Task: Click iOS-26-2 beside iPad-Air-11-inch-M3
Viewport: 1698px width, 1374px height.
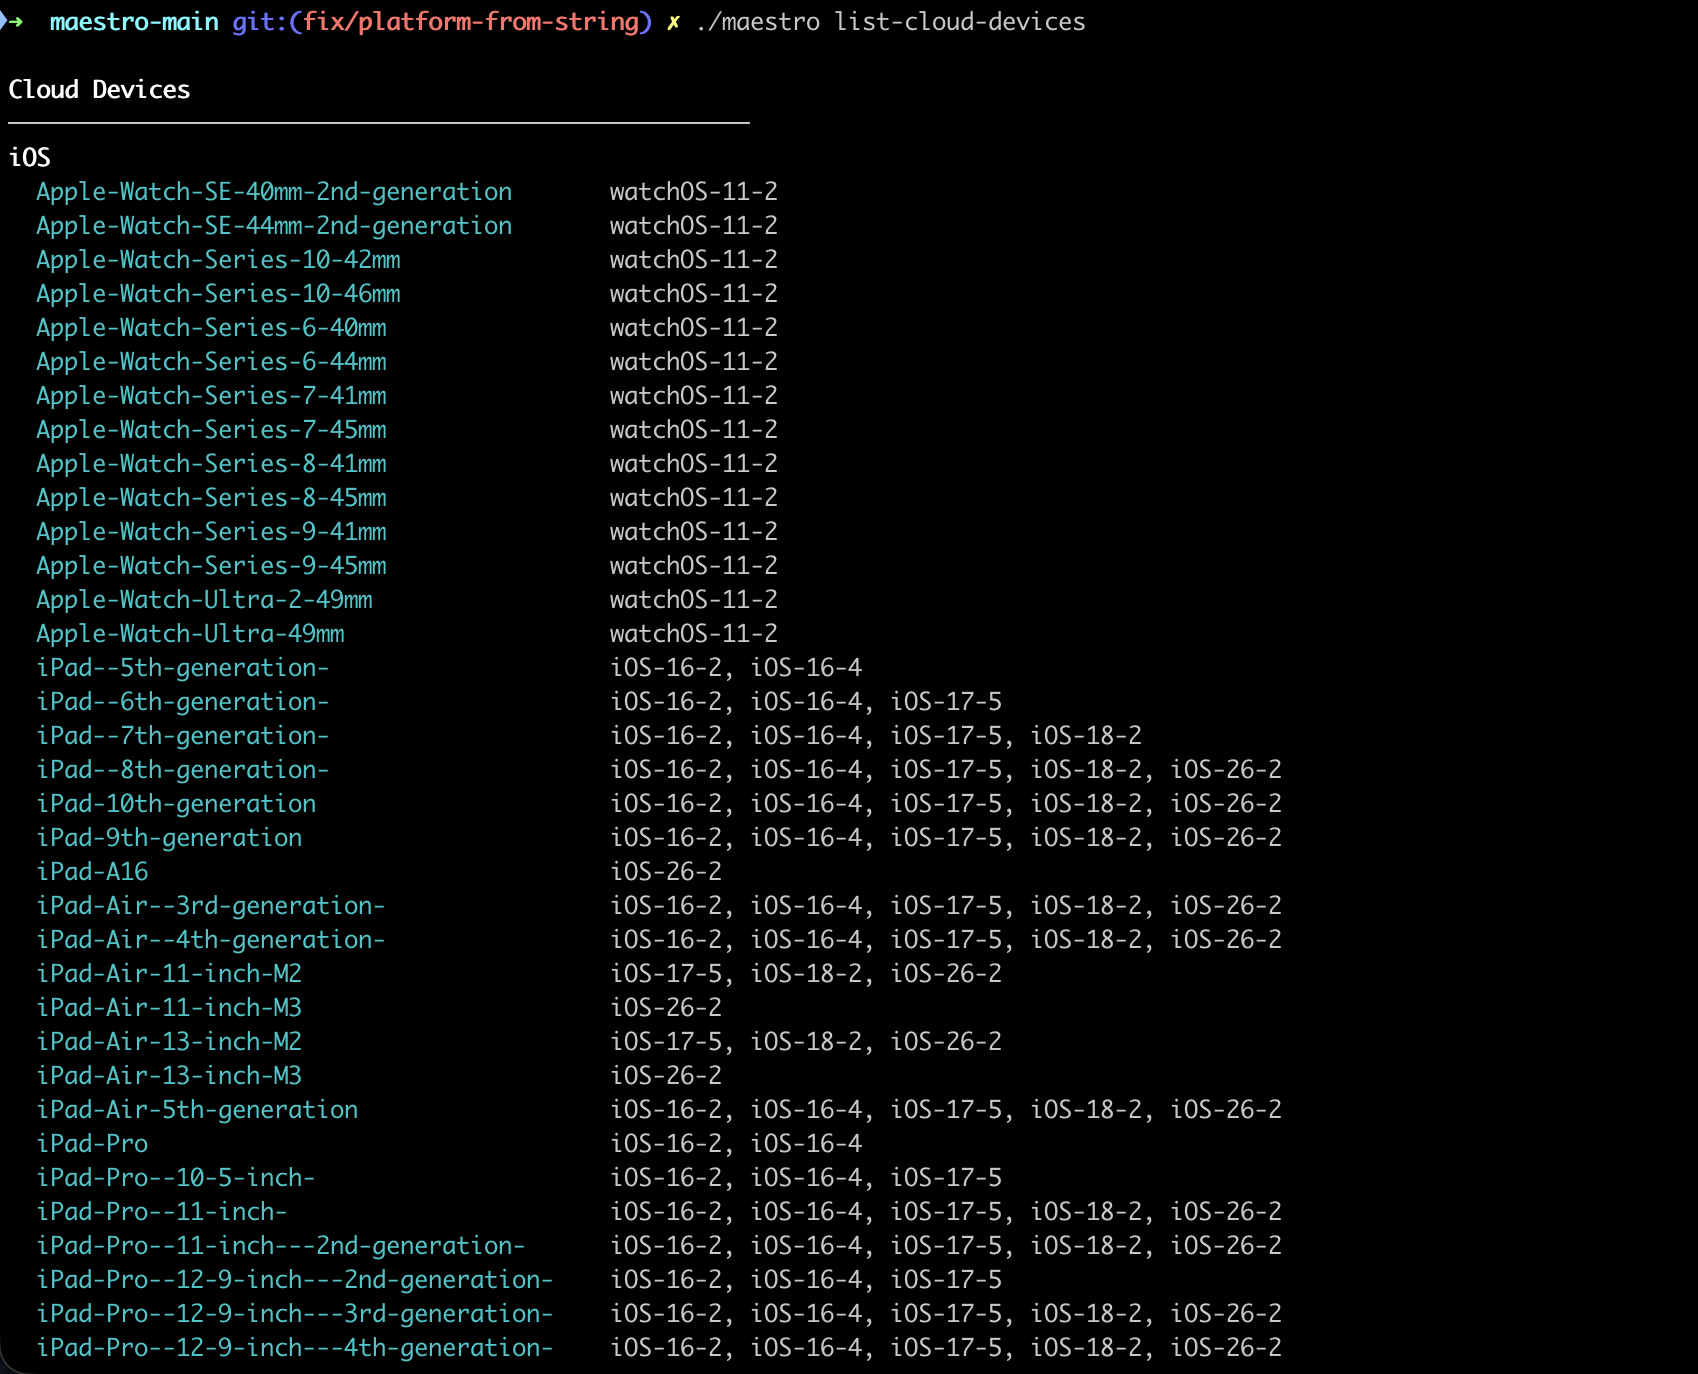Action: [666, 1008]
